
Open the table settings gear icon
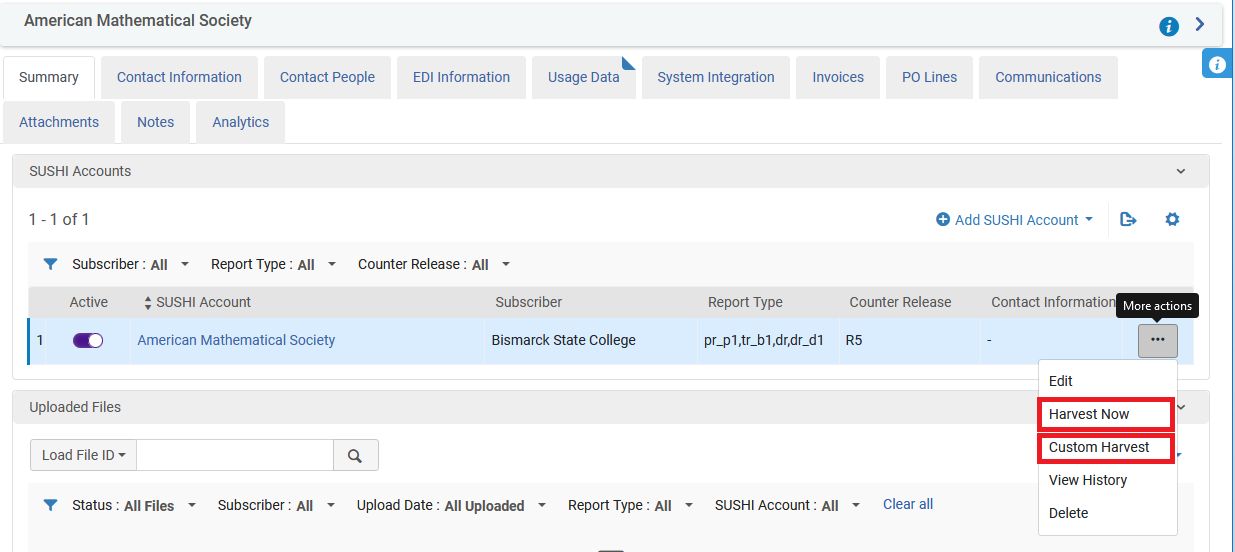pos(1172,219)
